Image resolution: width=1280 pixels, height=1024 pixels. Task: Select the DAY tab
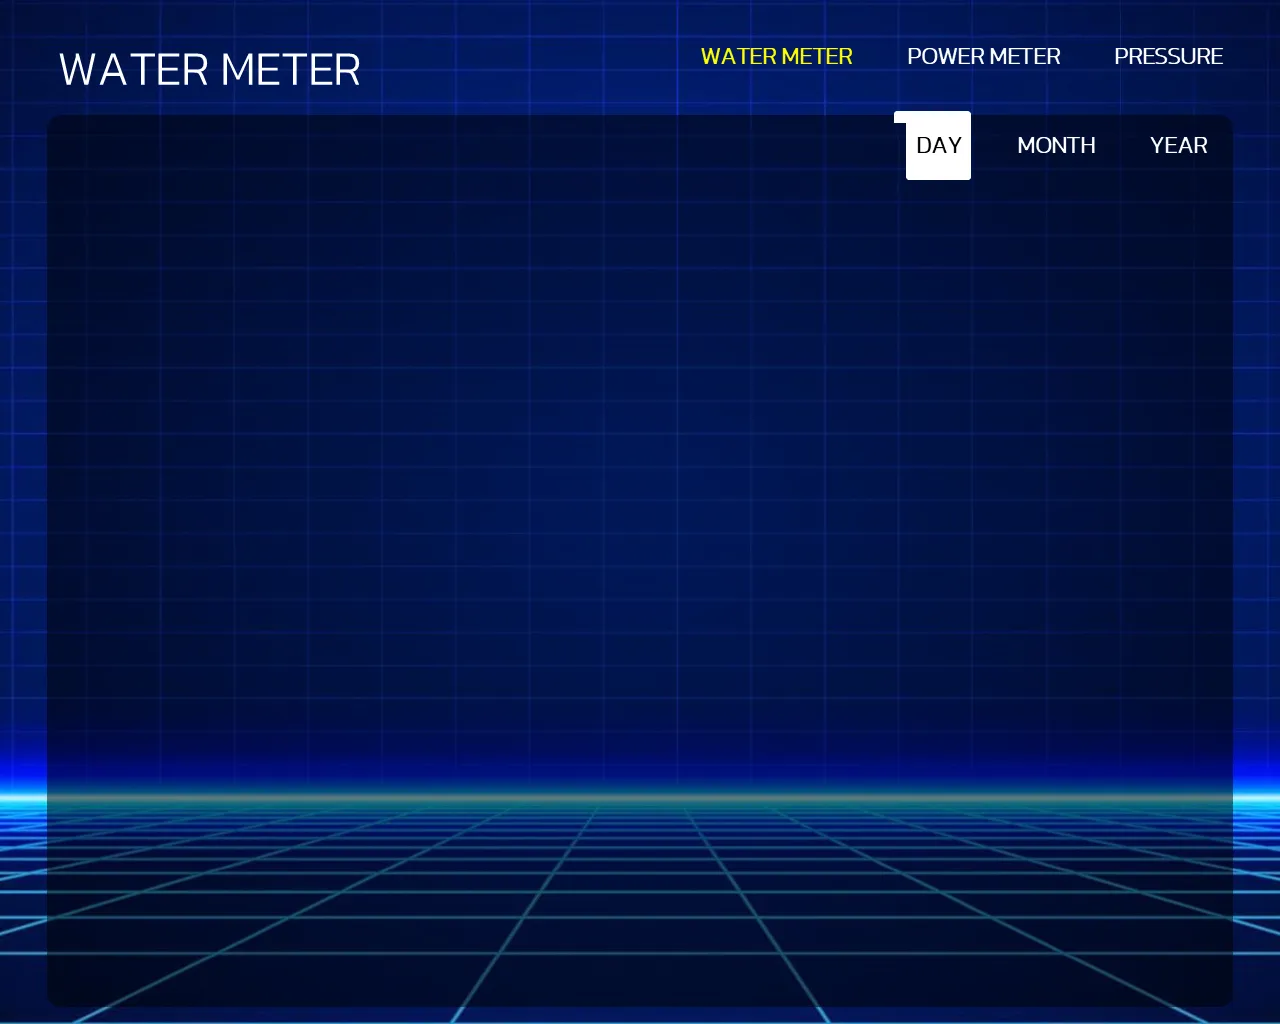tap(938, 146)
